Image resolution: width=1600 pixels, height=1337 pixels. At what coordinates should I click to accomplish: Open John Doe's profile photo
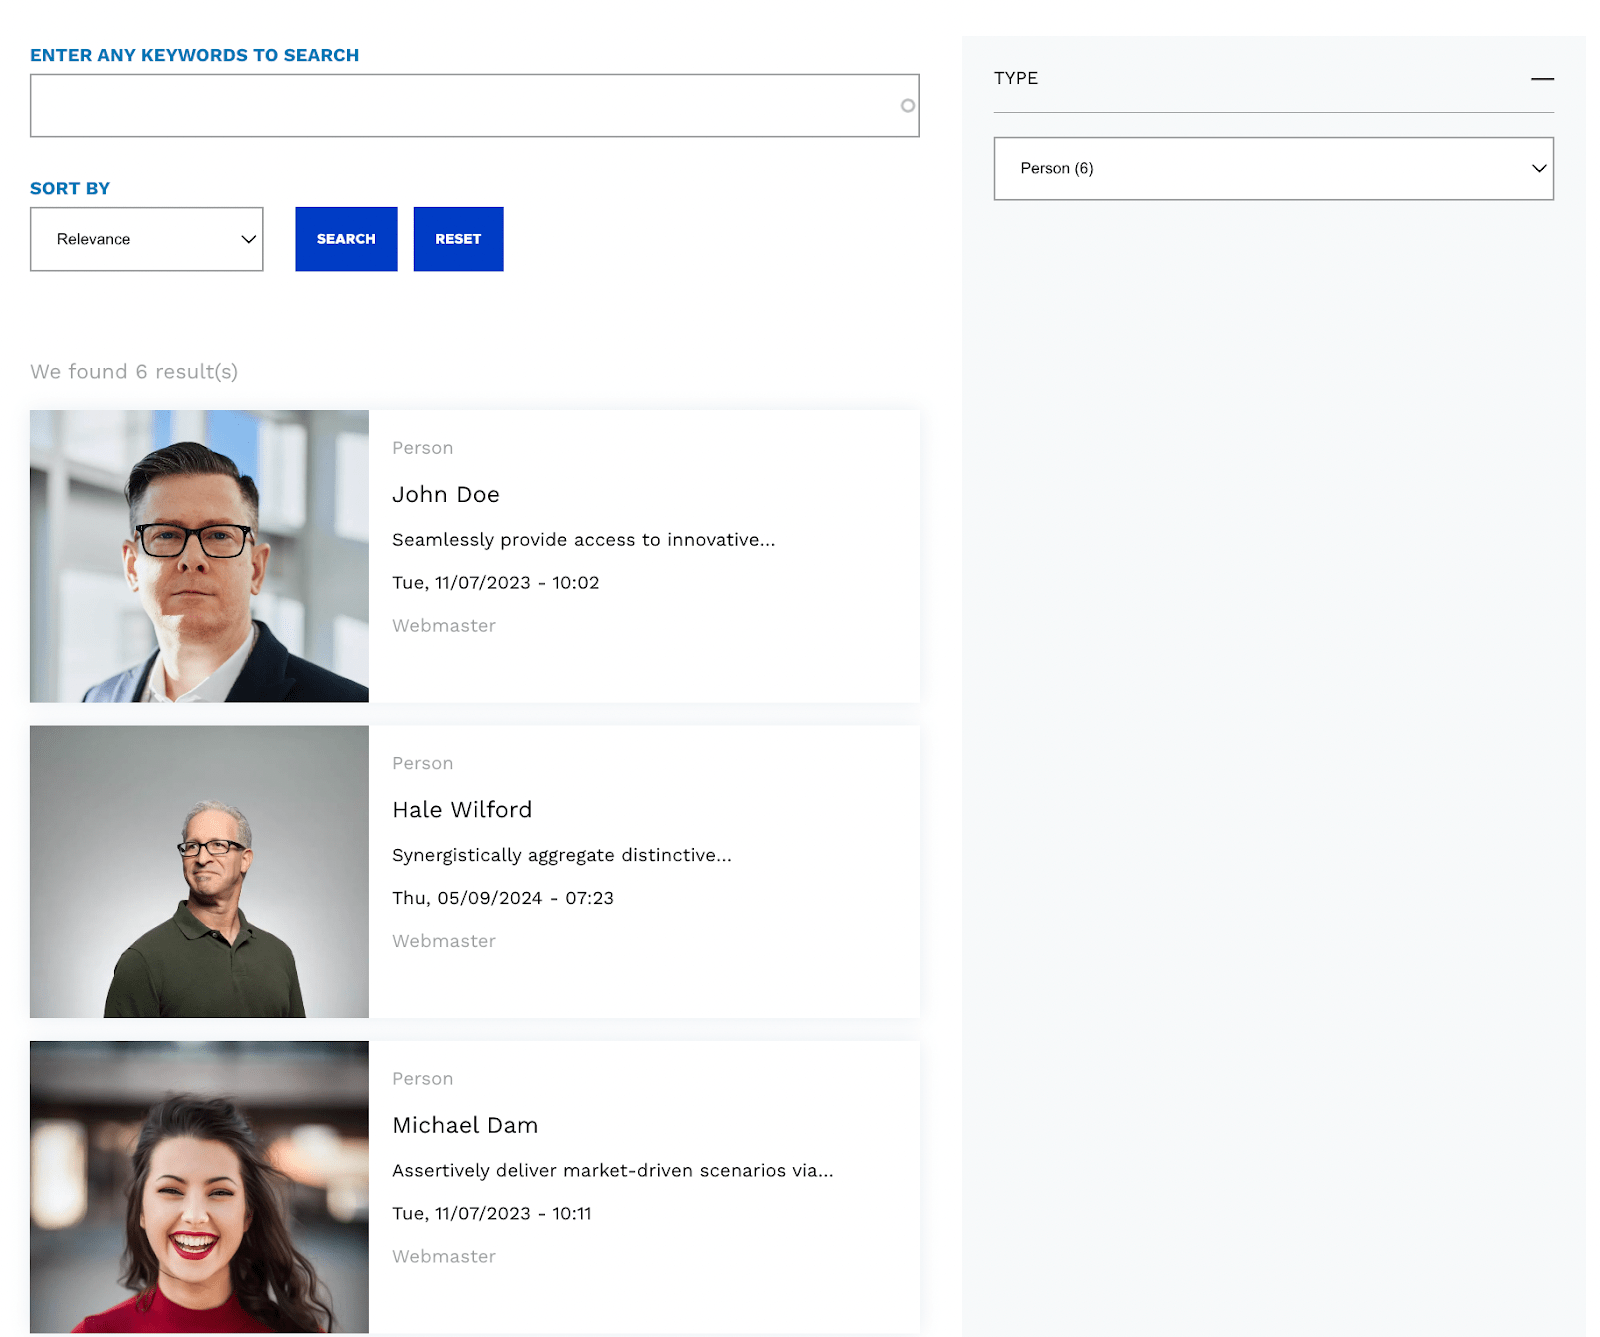click(x=199, y=556)
